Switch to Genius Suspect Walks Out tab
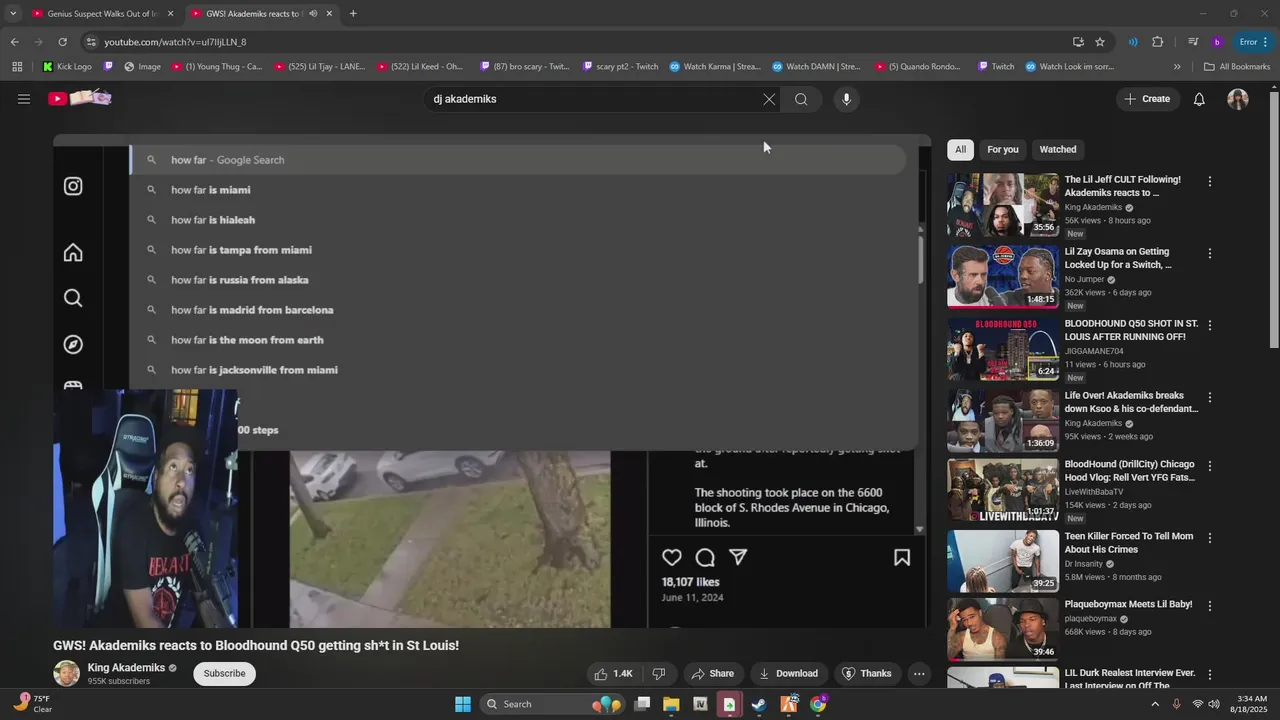Image resolution: width=1280 pixels, height=720 pixels. [x=100, y=14]
